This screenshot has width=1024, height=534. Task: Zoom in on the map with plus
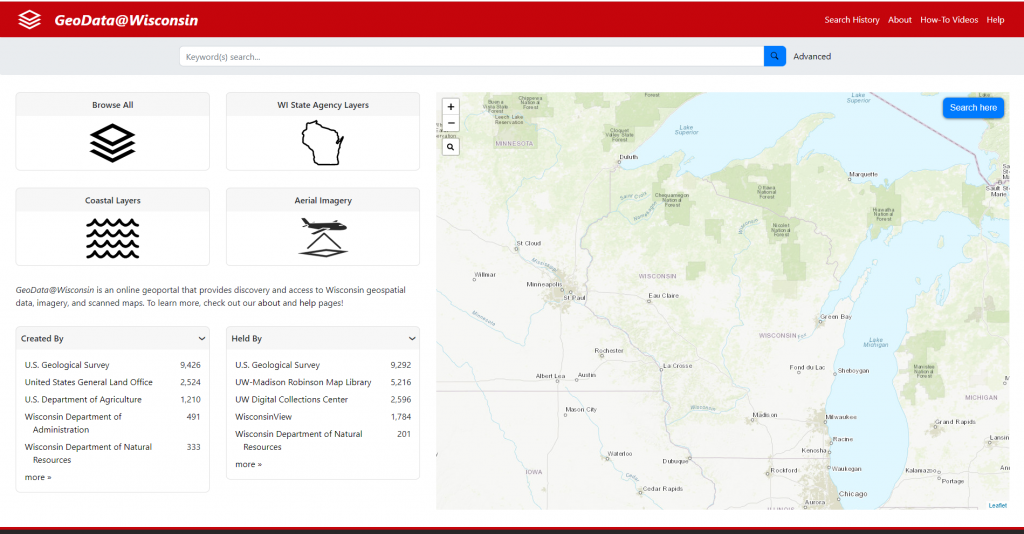tap(451, 106)
